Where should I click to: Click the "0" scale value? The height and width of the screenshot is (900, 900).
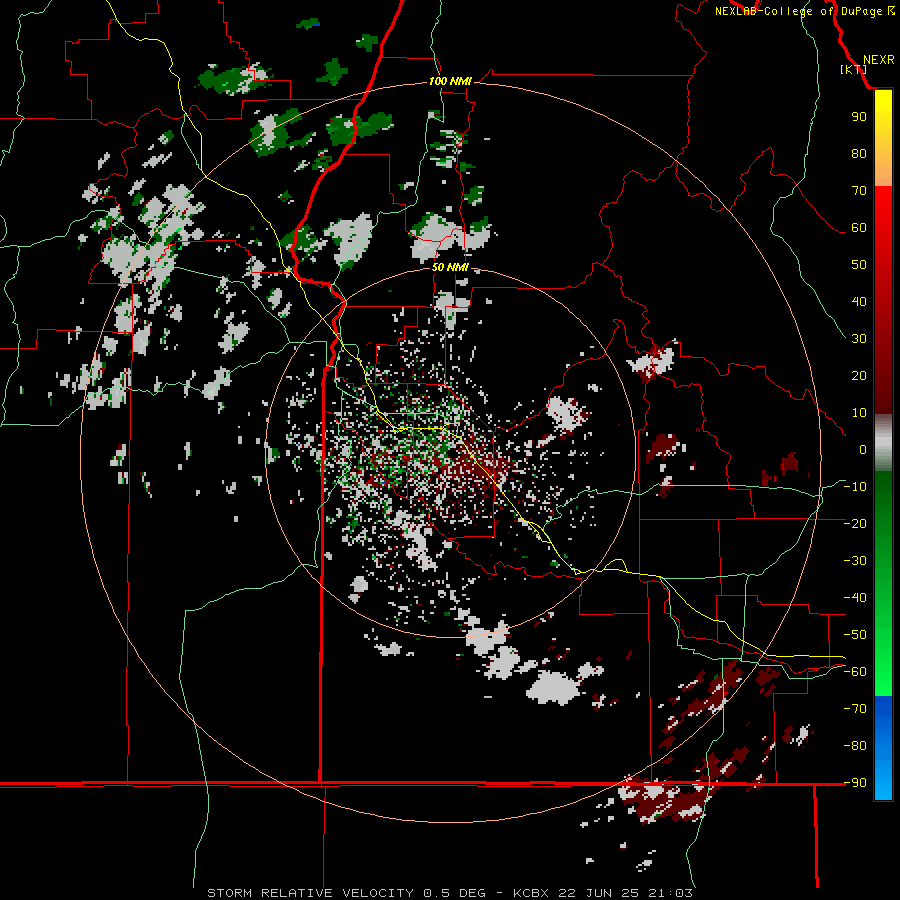click(863, 449)
